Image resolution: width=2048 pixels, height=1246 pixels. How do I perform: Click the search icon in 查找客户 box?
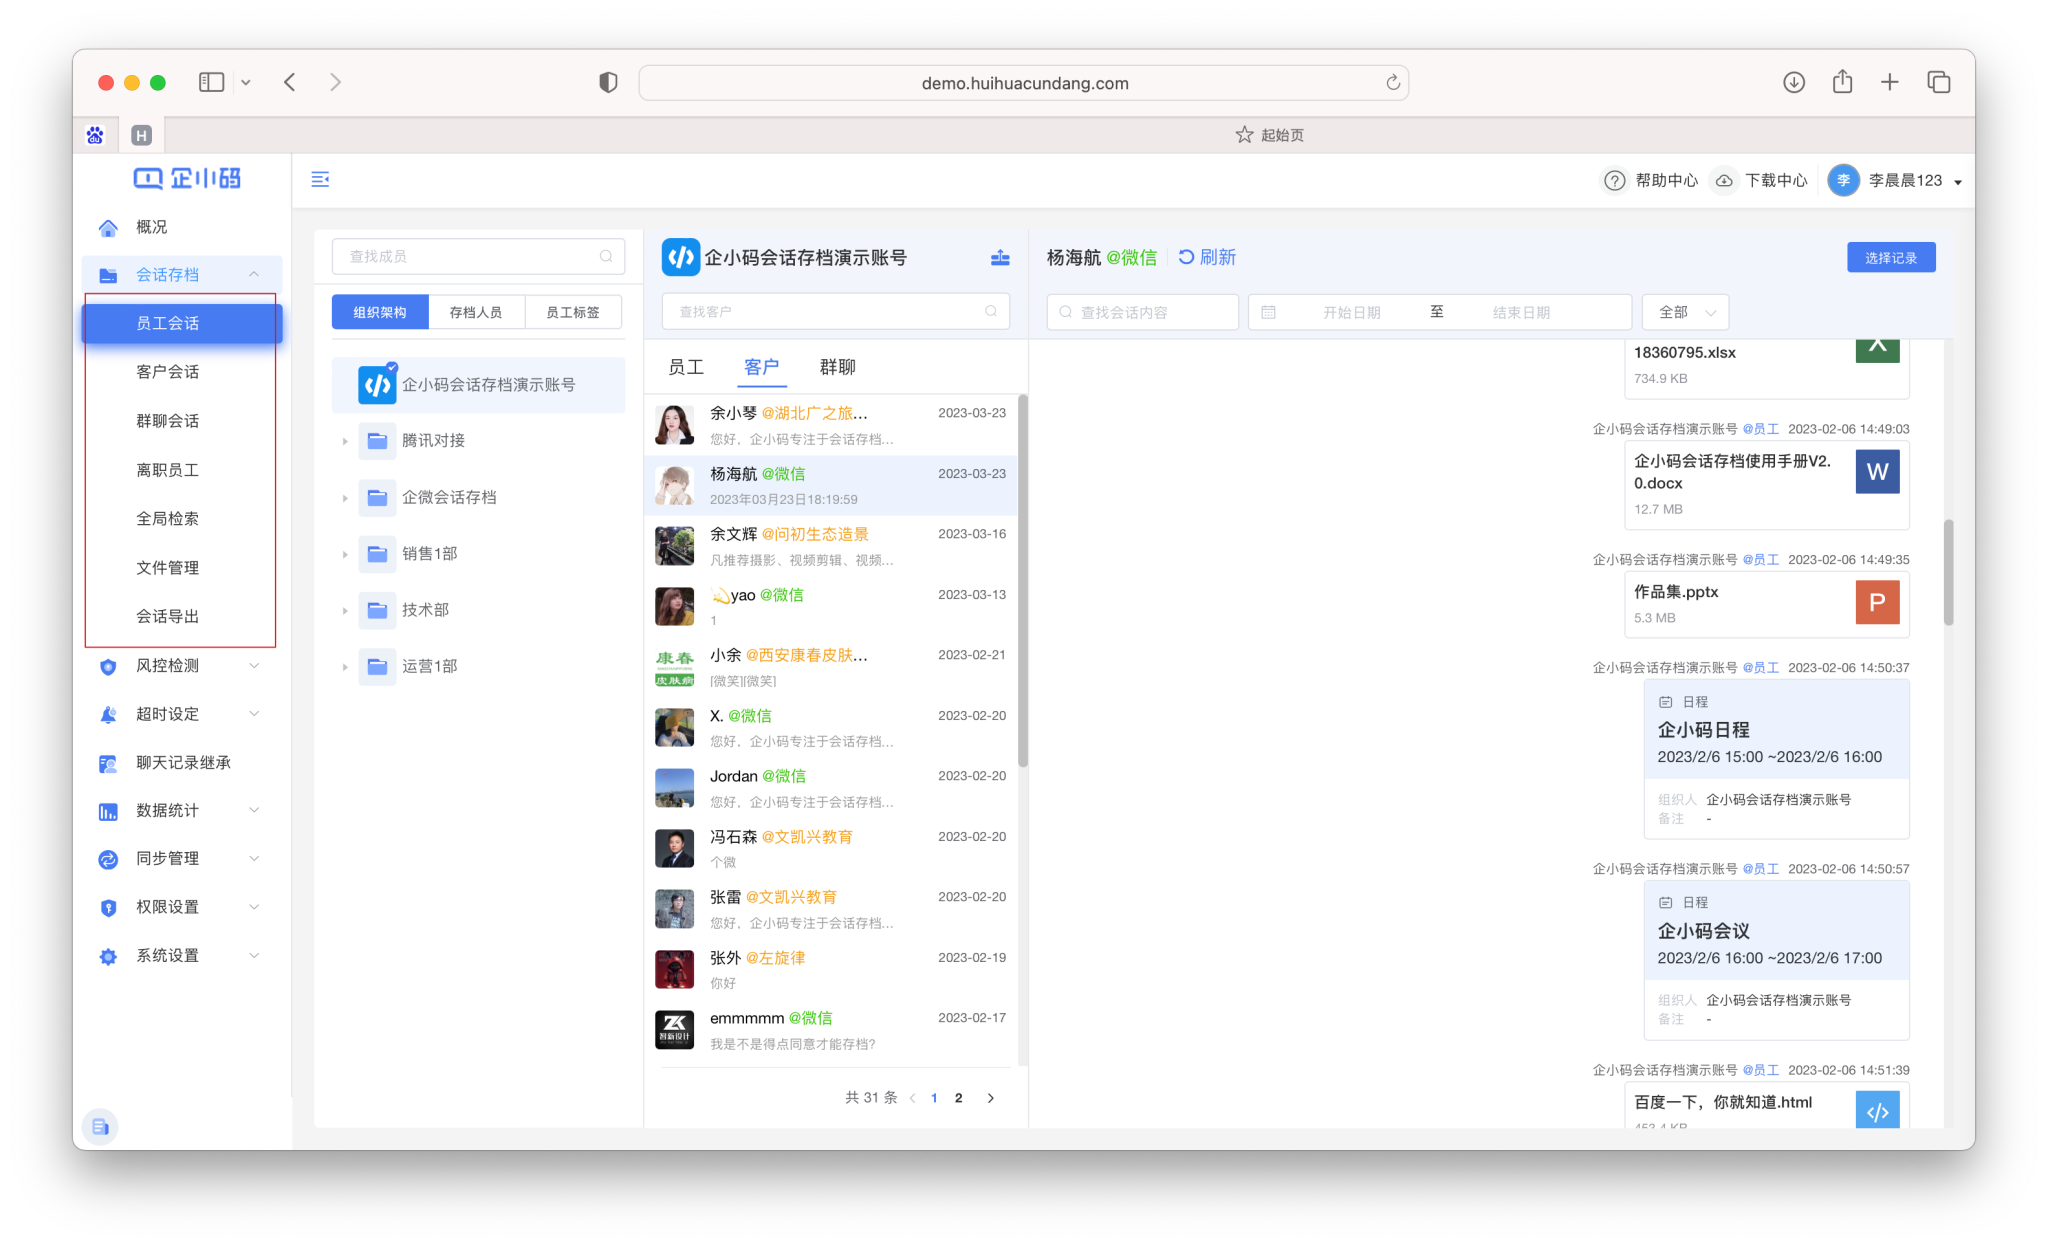pos(991,311)
